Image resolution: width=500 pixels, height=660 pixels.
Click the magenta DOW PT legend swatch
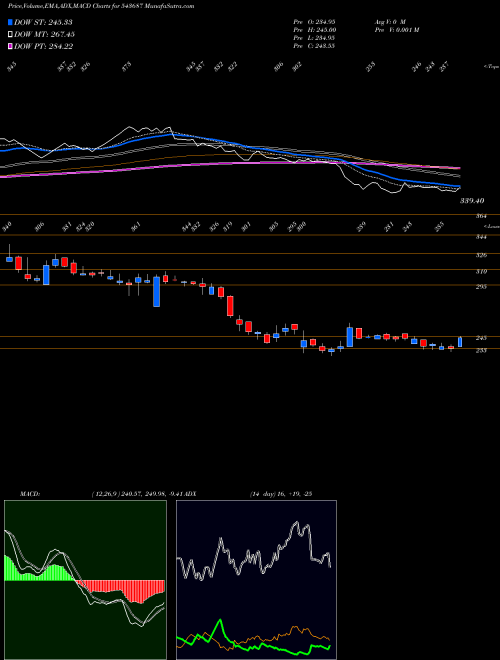click(11, 47)
